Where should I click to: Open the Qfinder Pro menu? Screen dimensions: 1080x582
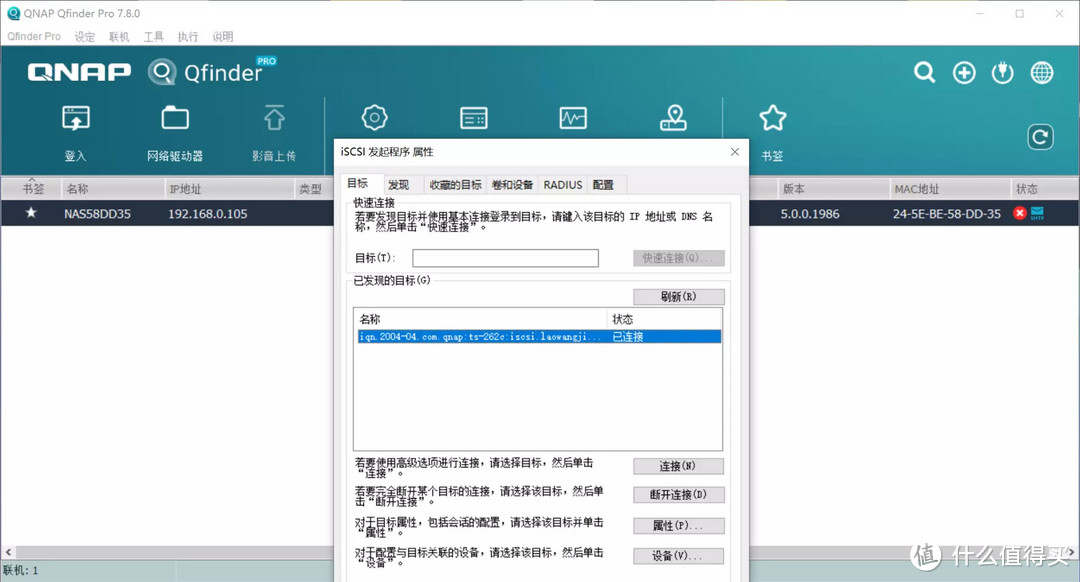(34, 37)
